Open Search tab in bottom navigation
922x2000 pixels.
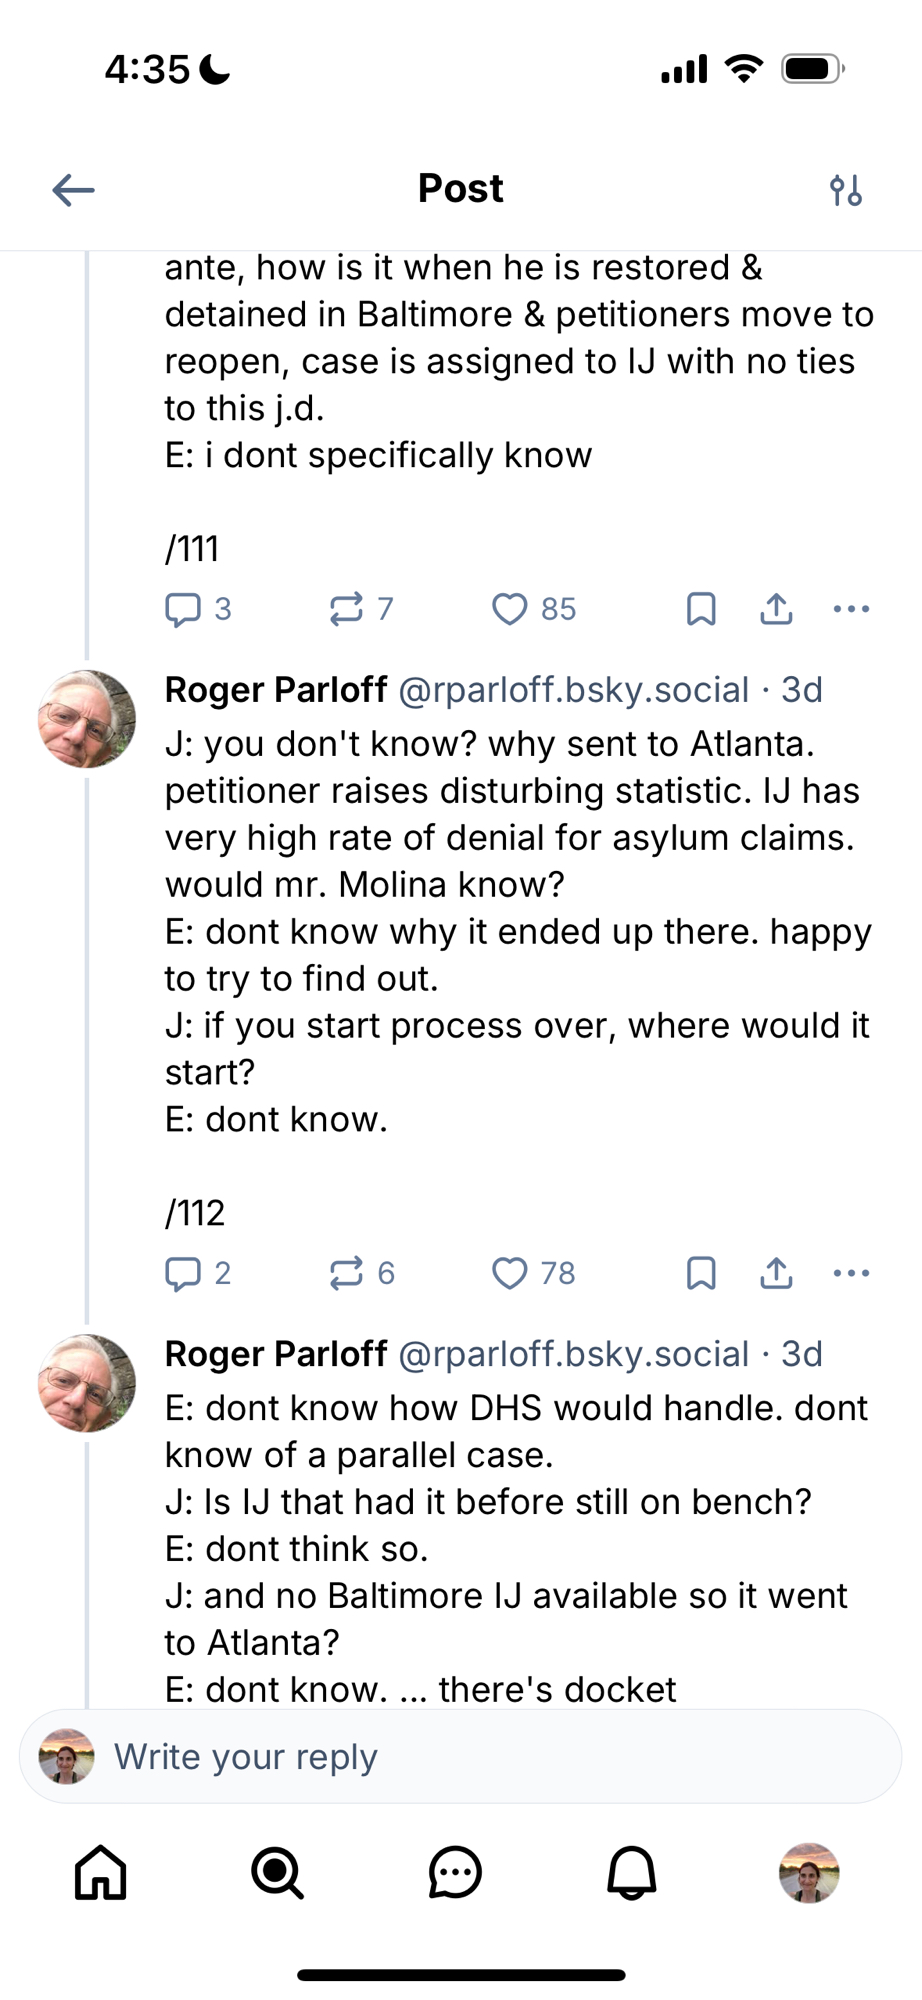[277, 1872]
